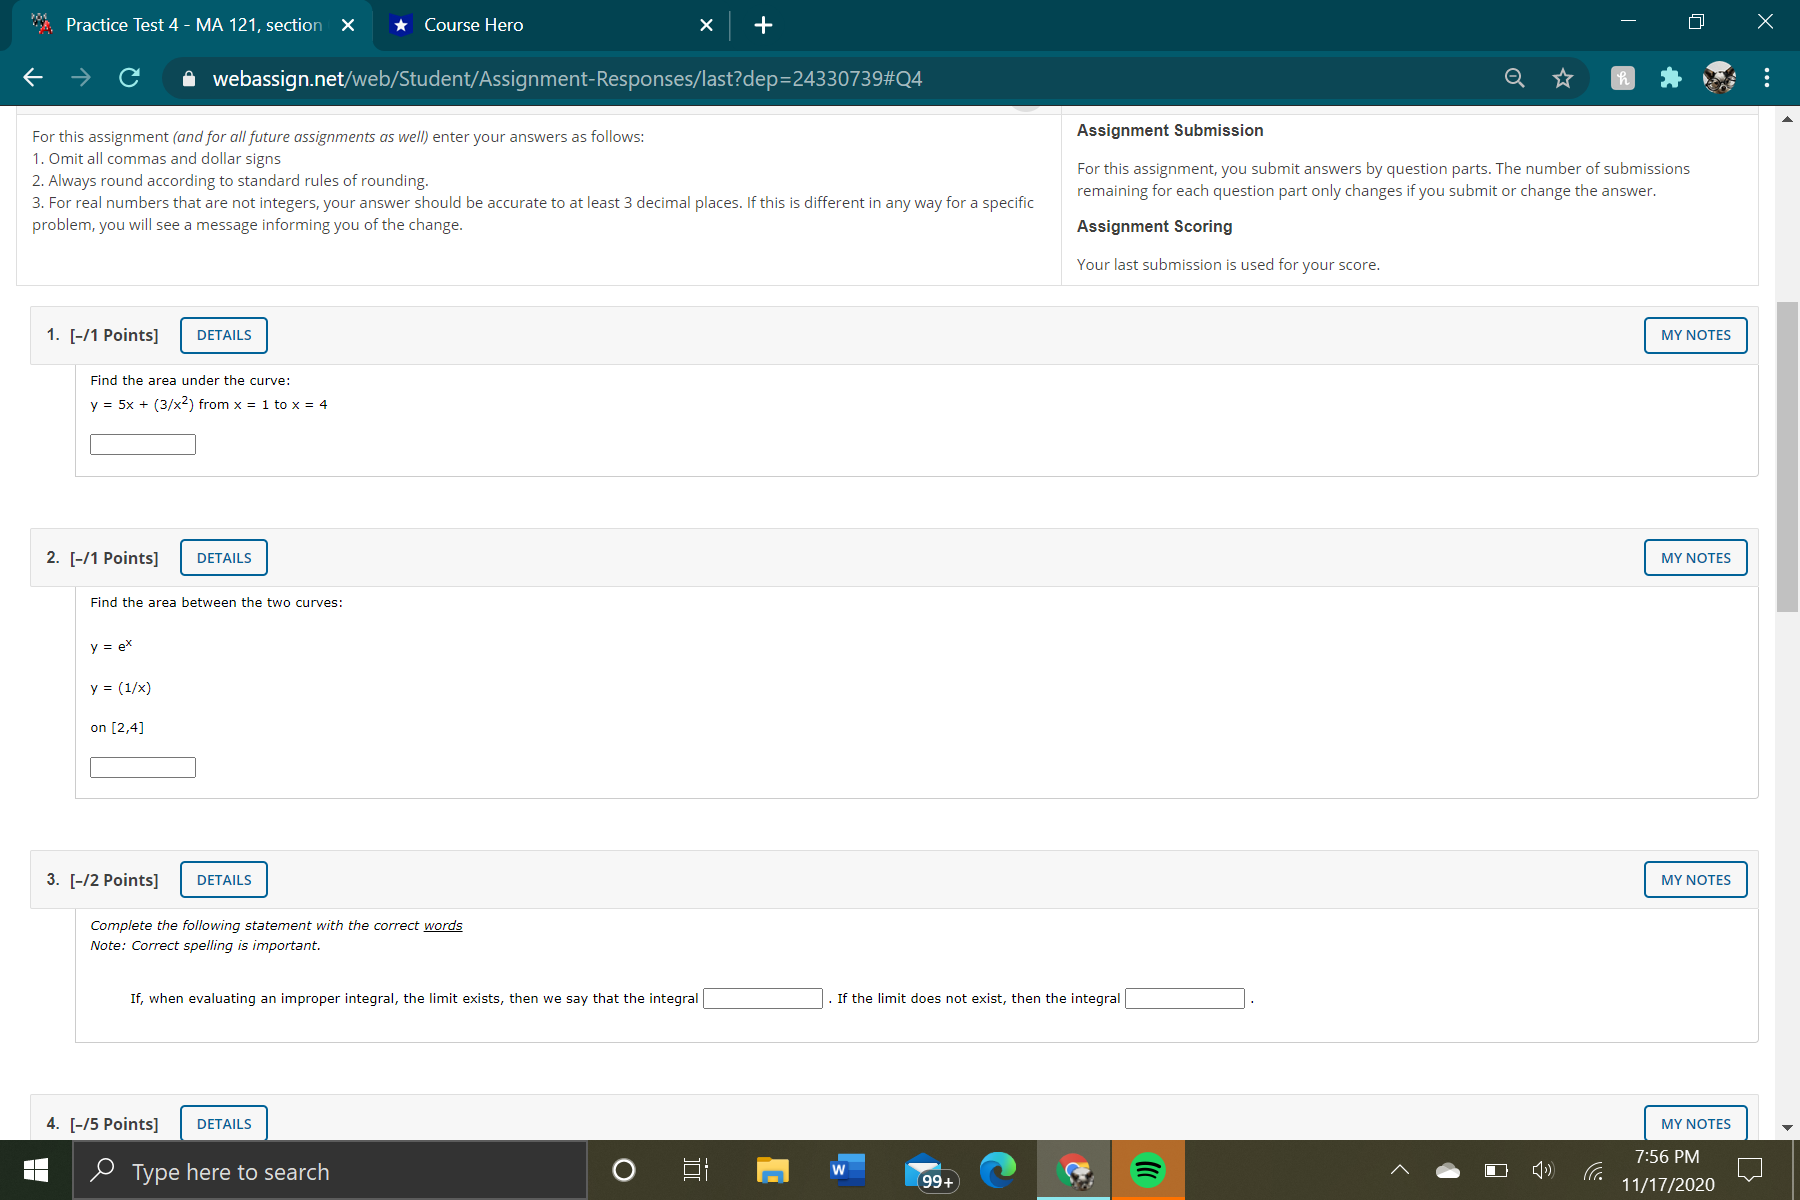Open OneDrive cloud tray icon
Viewport: 1800px width, 1200px height.
(x=1447, y=1170)
